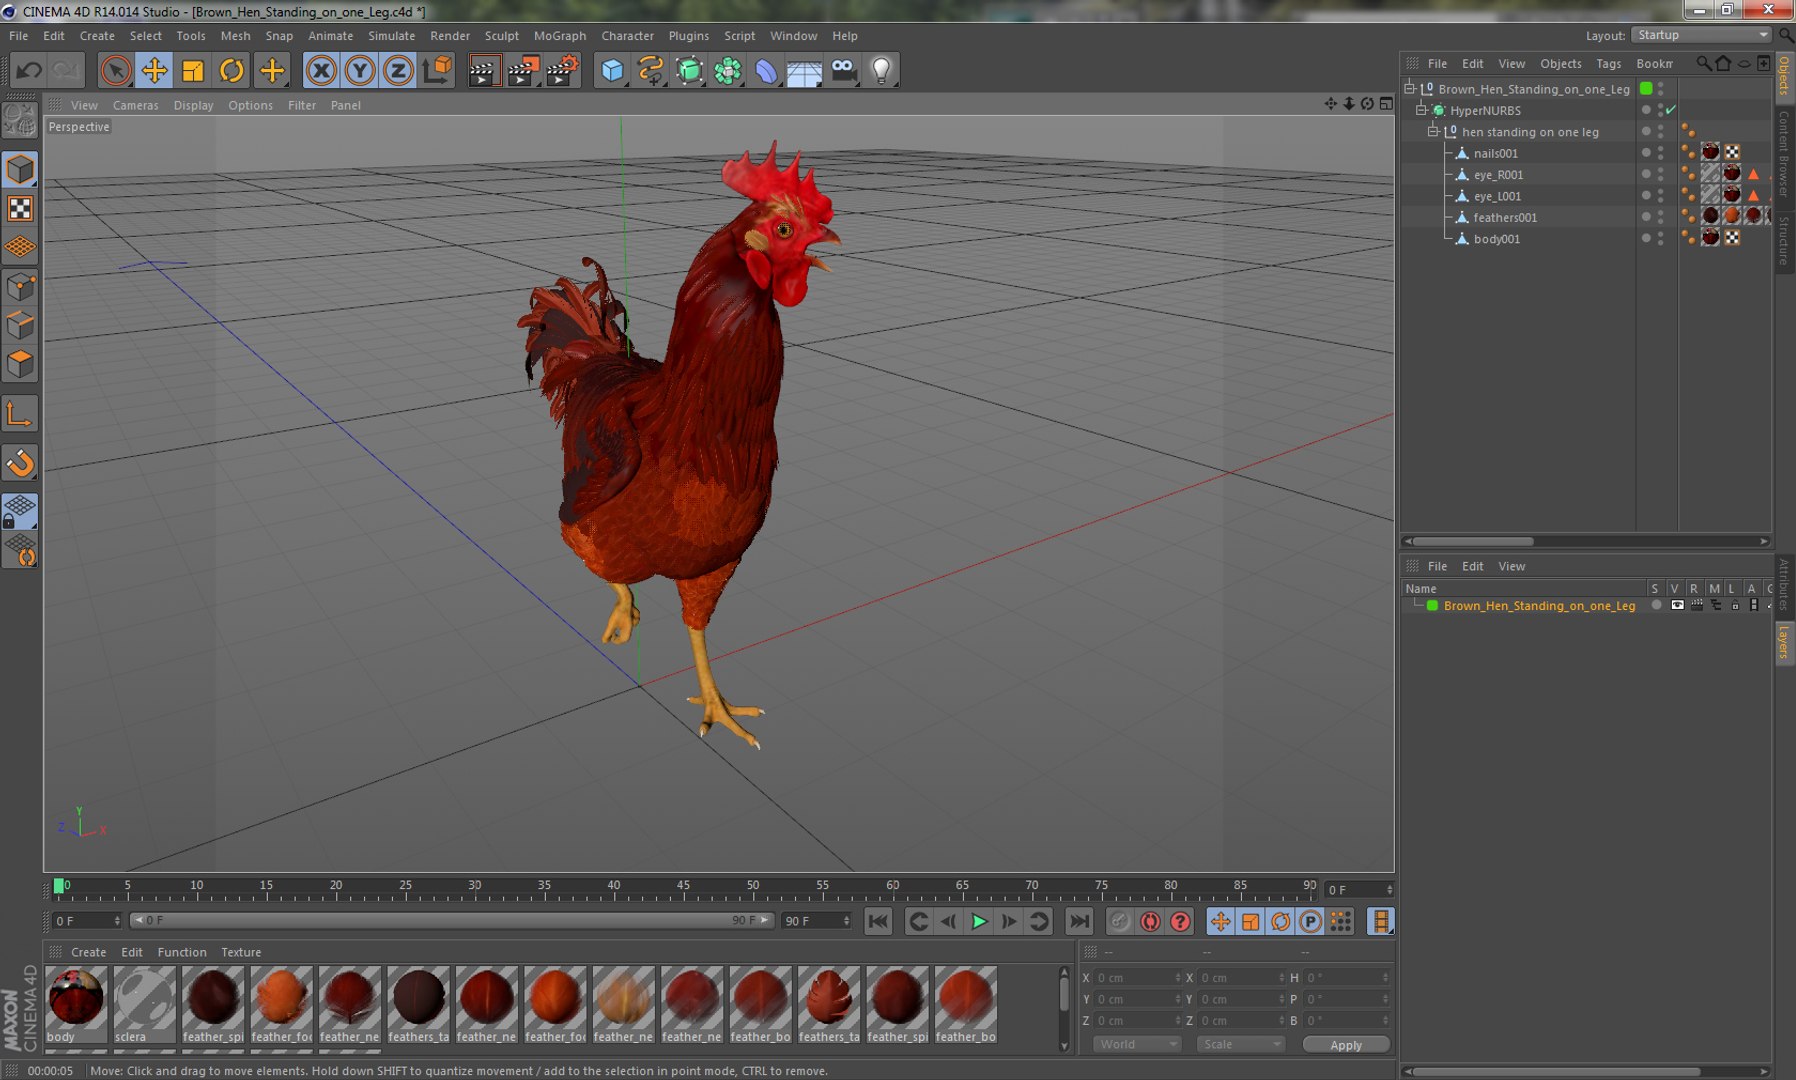Open the Perspective viewport label menu
This screenshot has width=1796, height=1080.
pos(79,127)
